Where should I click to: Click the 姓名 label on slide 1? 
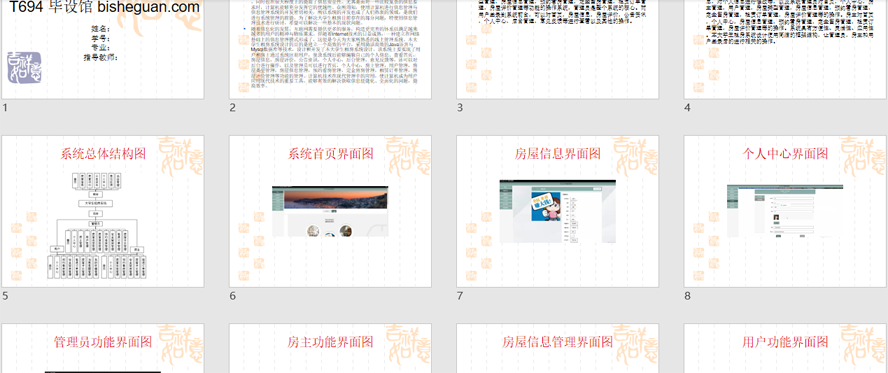tap(101, 29)
